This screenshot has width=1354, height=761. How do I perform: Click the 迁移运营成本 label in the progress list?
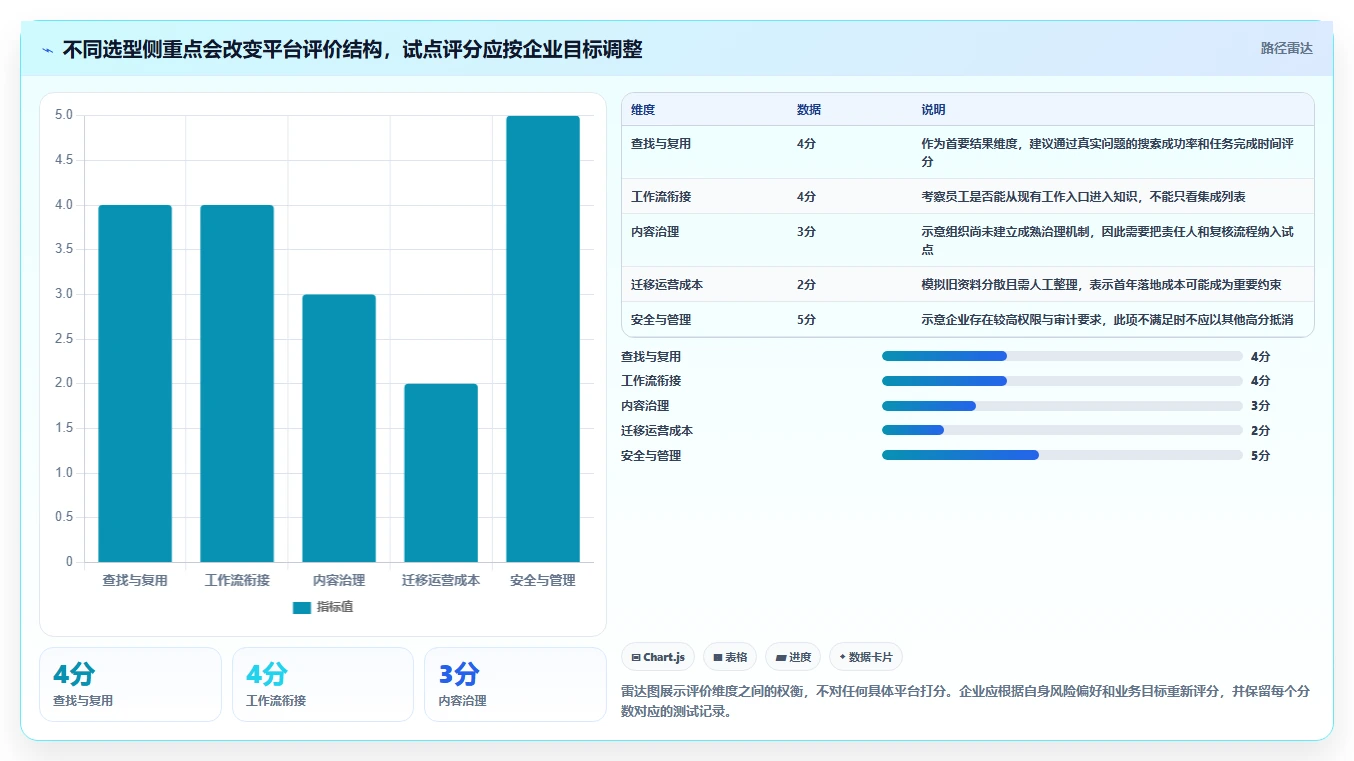pyautogui.click(x=657, y=430)
